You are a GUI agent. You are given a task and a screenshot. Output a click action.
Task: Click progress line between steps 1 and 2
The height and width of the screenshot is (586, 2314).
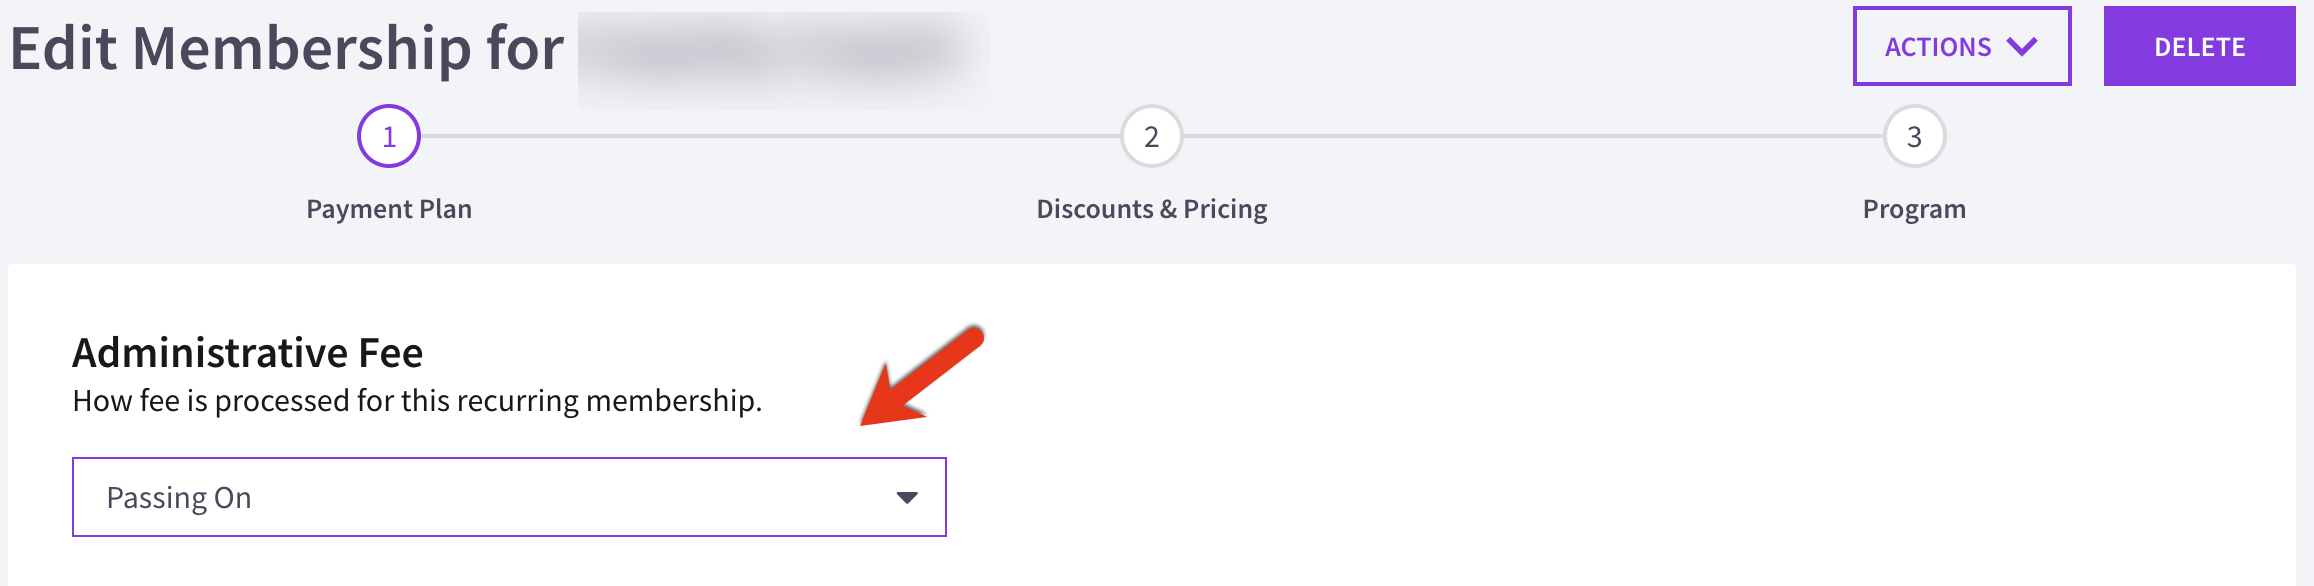tap(770, 136)
